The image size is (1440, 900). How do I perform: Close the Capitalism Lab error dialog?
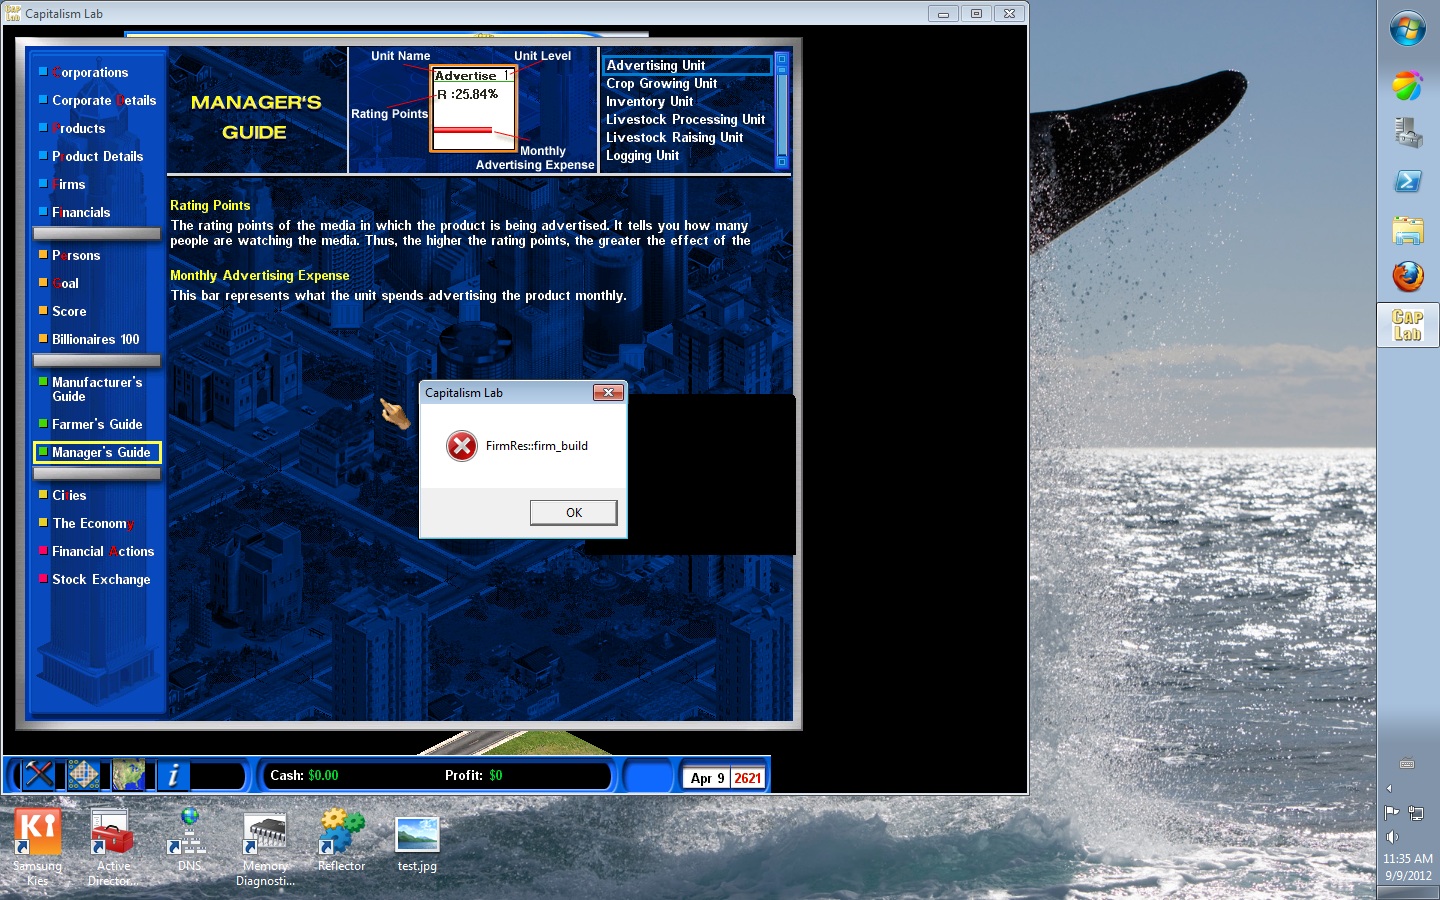pyautogui.click(x=608, y=392)
